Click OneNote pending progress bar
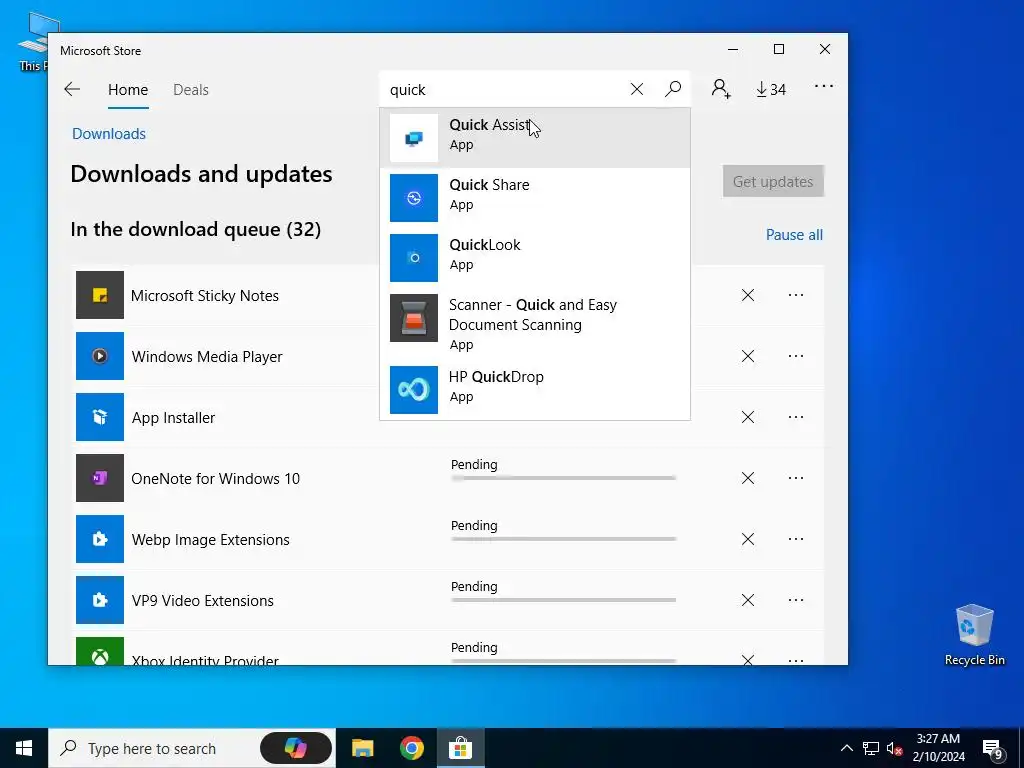Viewport: 1024px width, 768px height. [x=563, y=478]
